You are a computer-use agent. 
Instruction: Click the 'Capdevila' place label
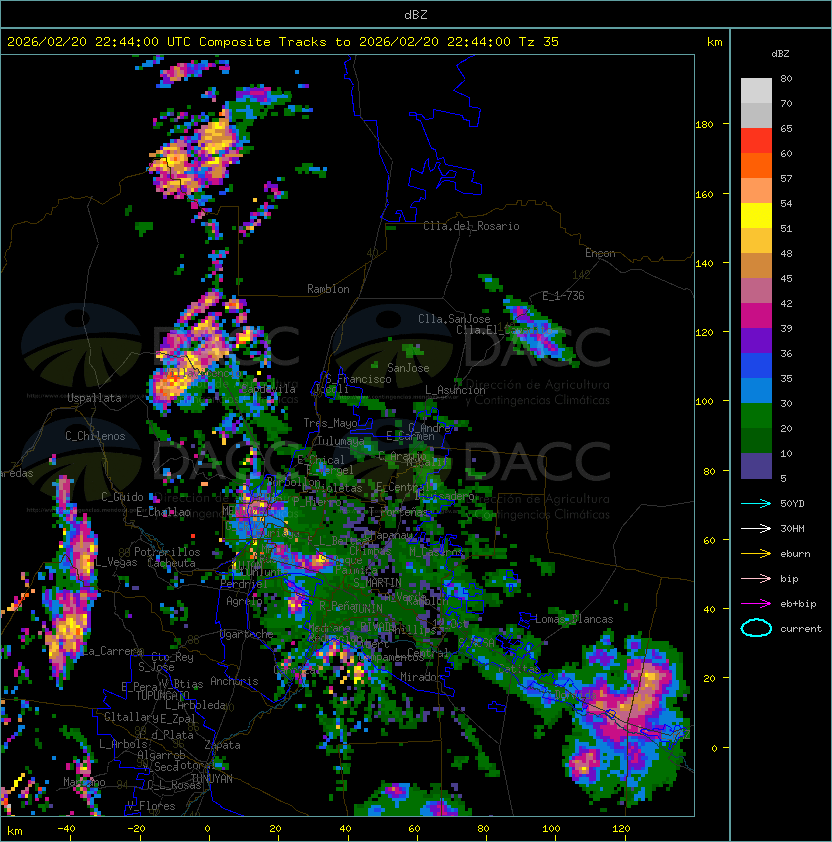(x=268, y=389)
